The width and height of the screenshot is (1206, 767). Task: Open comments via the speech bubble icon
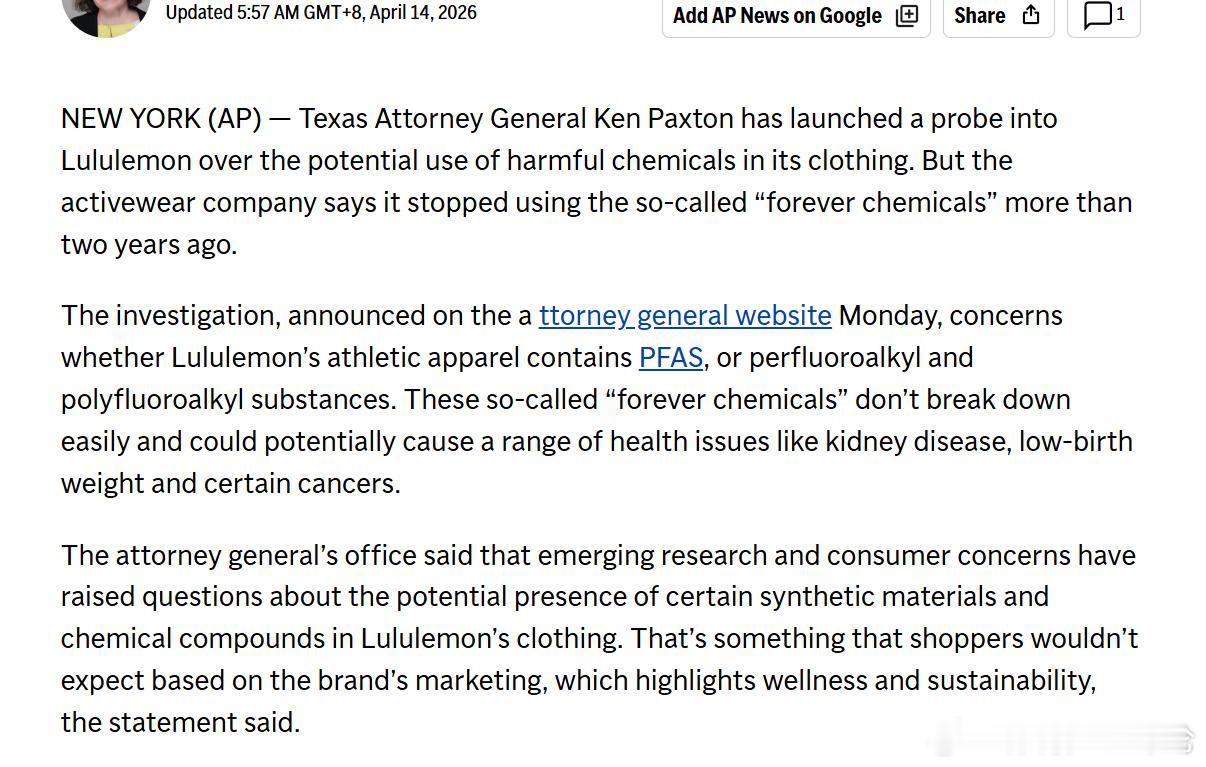1097,15
